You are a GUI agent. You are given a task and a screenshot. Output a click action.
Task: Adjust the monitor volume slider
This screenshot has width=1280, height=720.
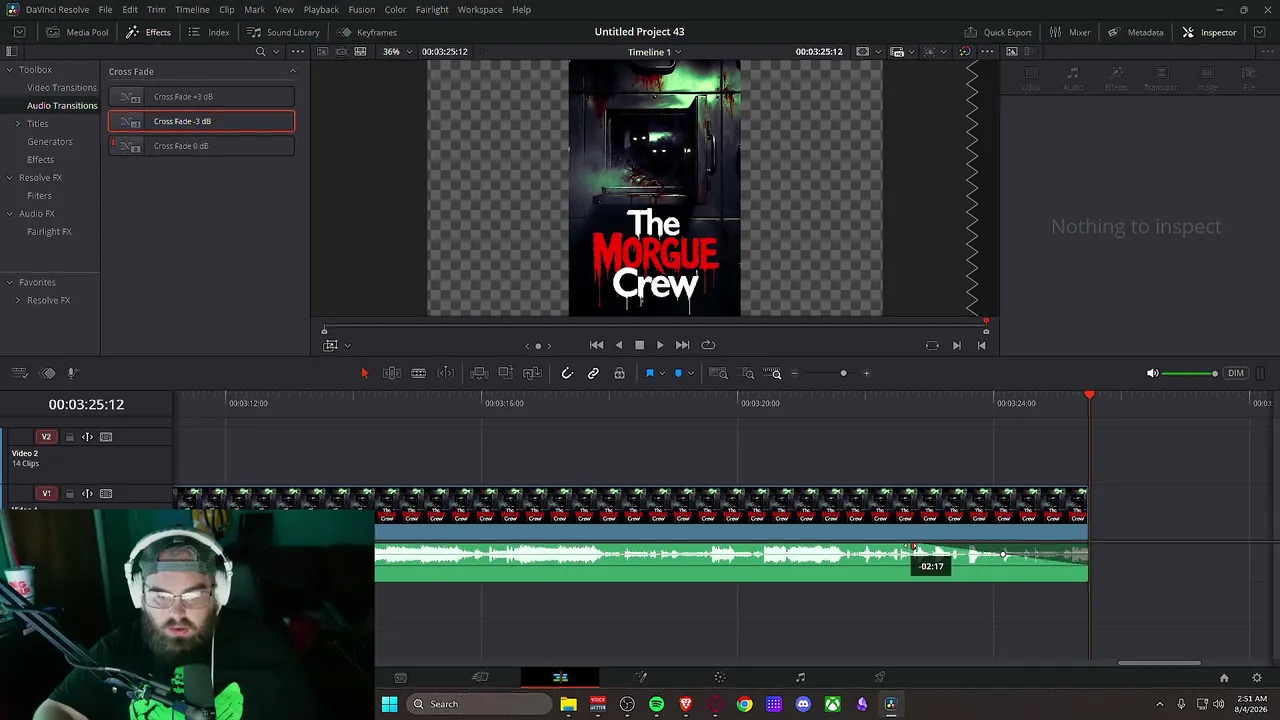pyautogui.click(x=1190, y=373)
